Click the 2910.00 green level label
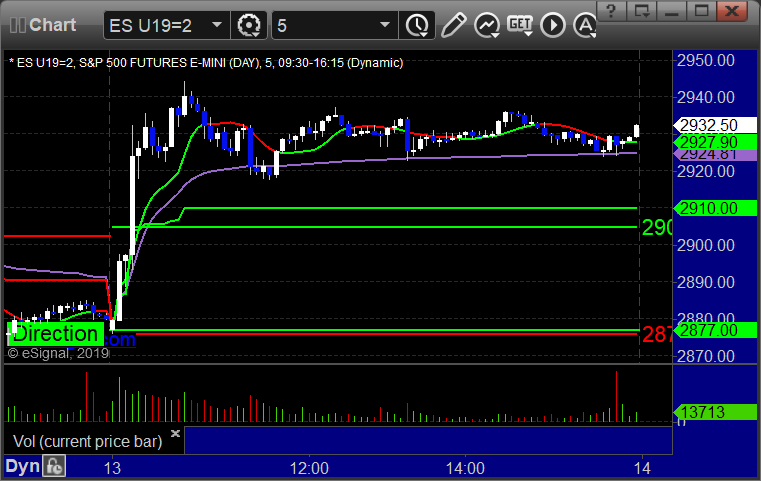 (715, 208)
